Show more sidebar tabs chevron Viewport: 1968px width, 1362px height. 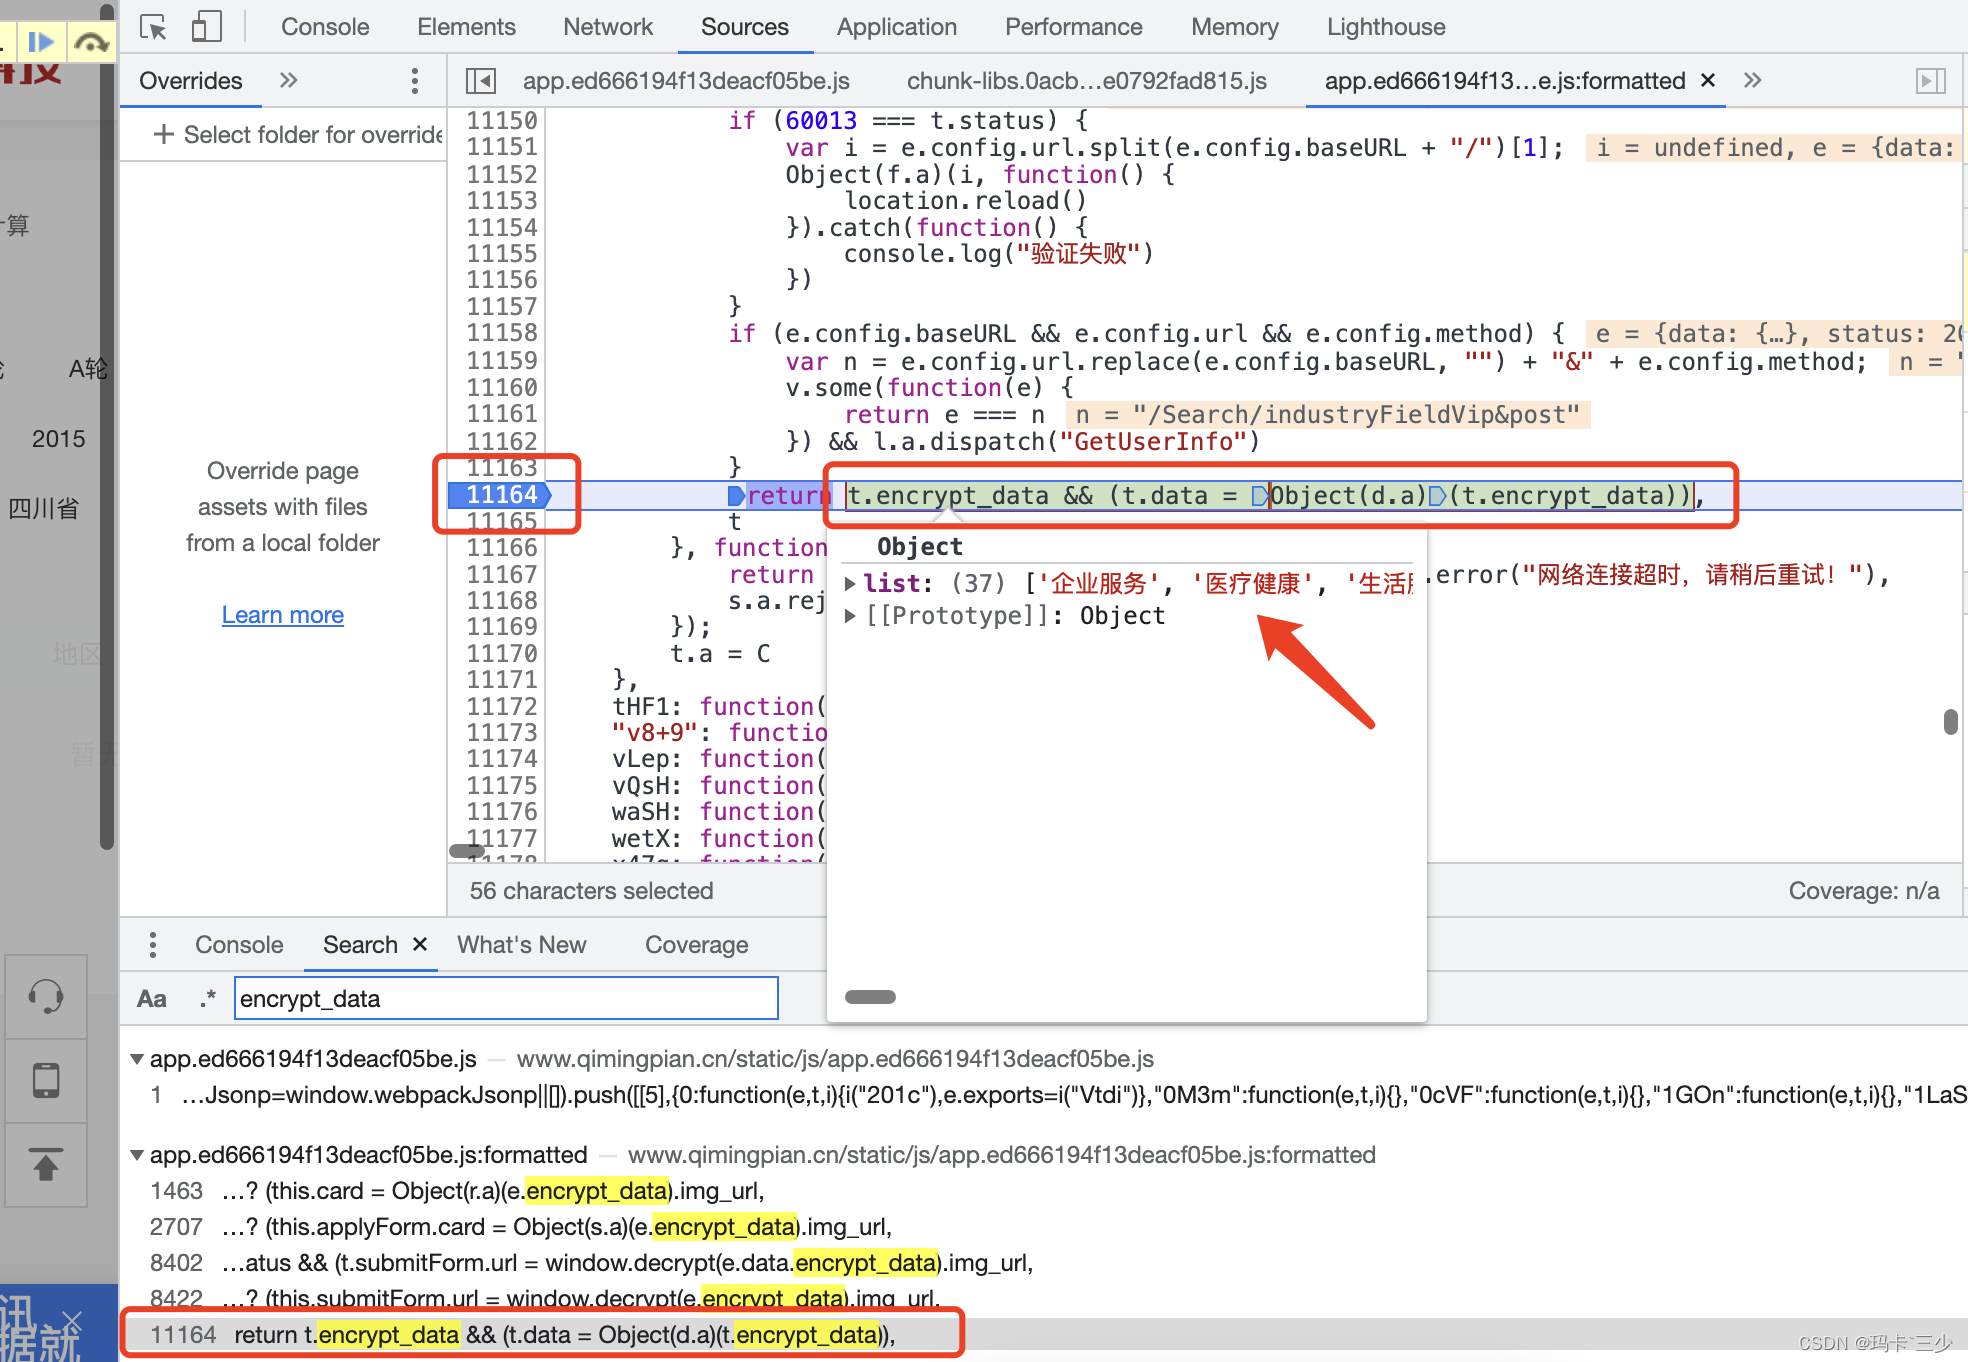pyautogui.click(x=289, y=80)
